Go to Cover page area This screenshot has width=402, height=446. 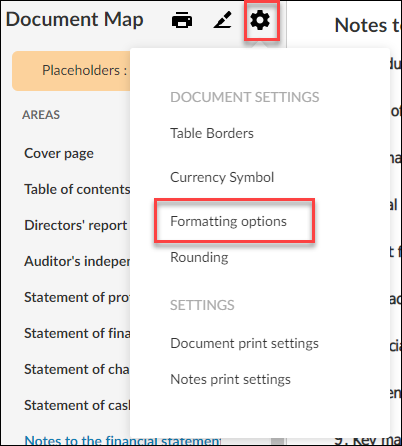59,154
